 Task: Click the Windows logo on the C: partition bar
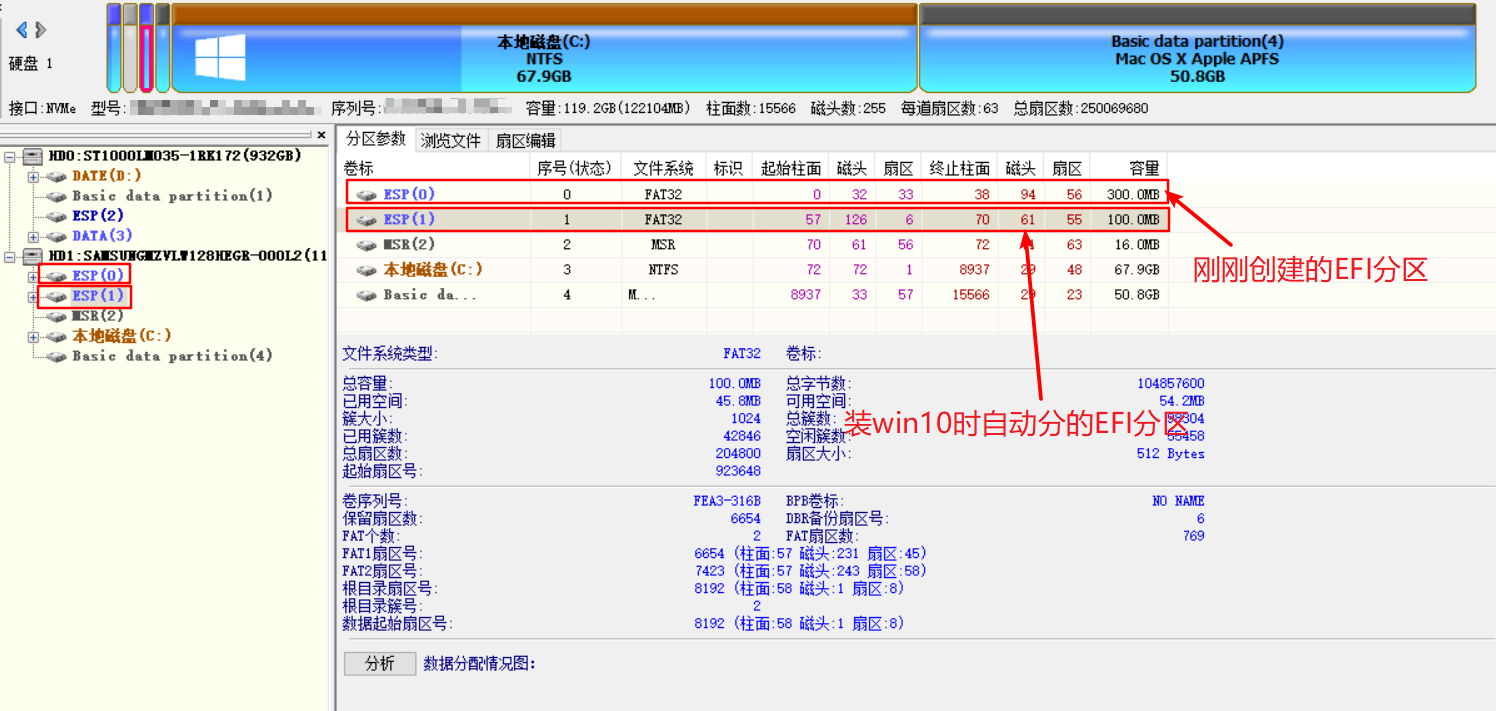(x=220, y=58)
